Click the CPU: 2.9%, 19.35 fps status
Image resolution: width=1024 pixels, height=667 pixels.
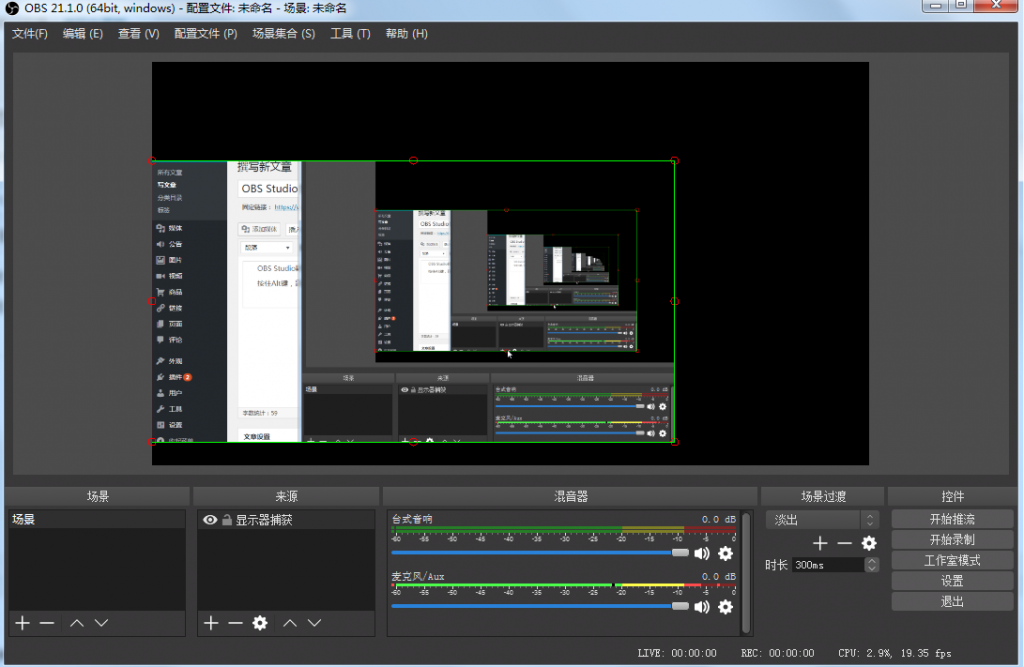[895, 653]
